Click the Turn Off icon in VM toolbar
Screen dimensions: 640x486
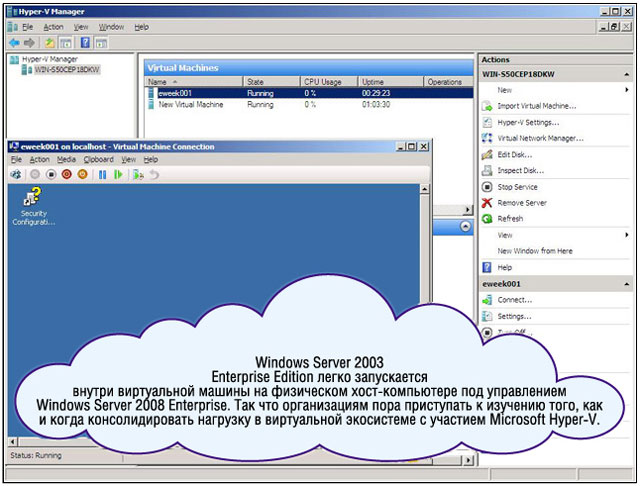click(x=51, y=175)
